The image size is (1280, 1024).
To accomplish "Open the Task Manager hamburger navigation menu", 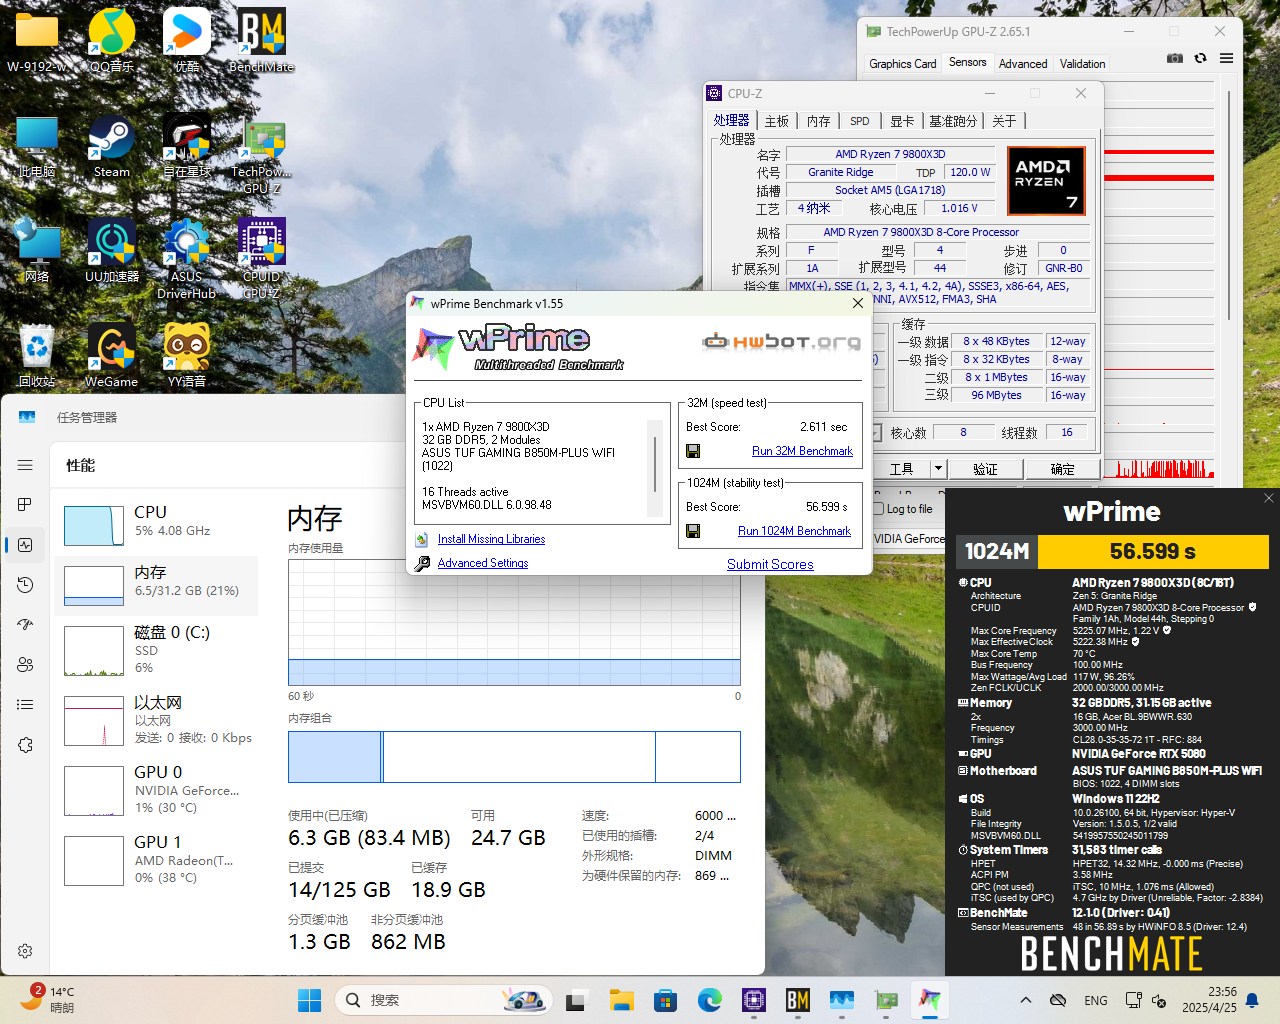I will (x=25, y=465).
